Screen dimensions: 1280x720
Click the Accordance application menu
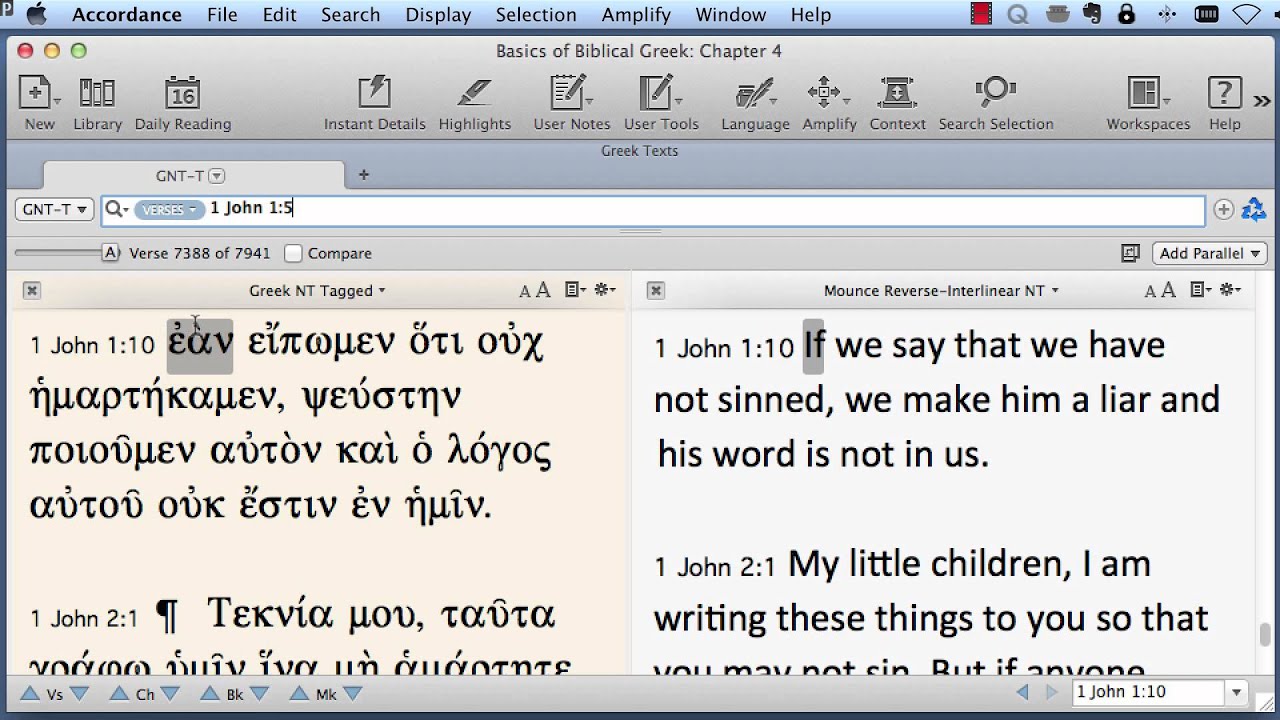pyautogui.click(x=127, y=15)
